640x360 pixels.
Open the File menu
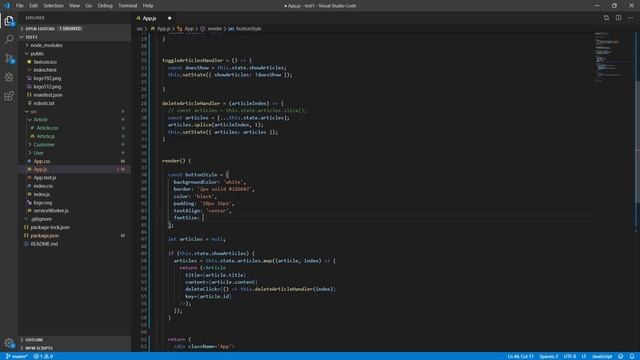pyautogui.click(x=20, y=6)
